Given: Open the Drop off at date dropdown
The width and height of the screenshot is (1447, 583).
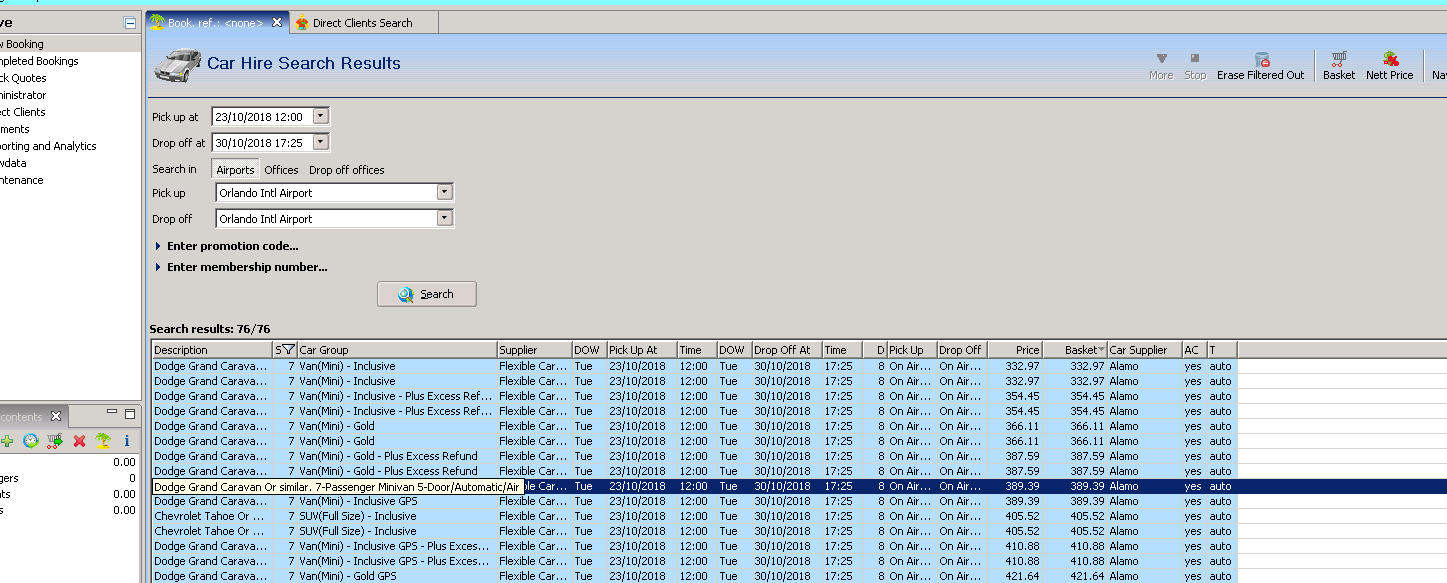Looking at the screenshot, I should point(320,142).
